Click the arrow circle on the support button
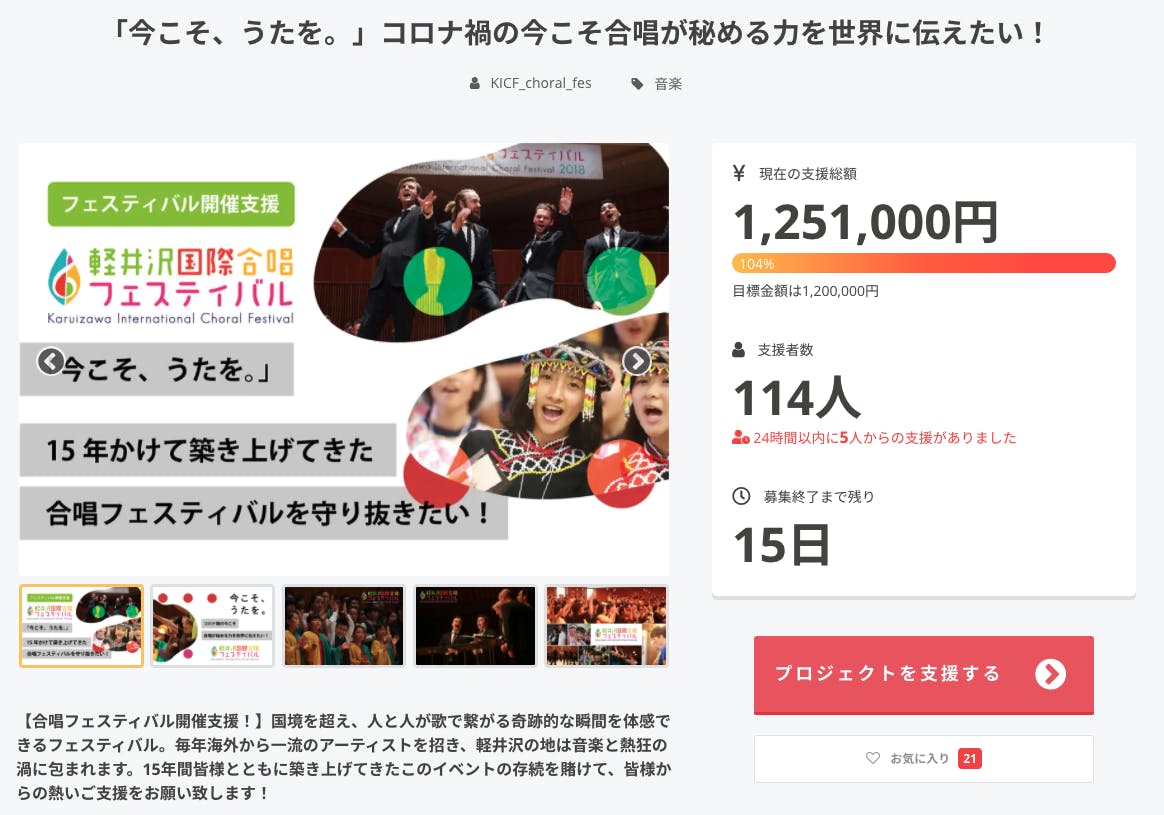The image size is (1164, 815). click(x=1050, y=674)
